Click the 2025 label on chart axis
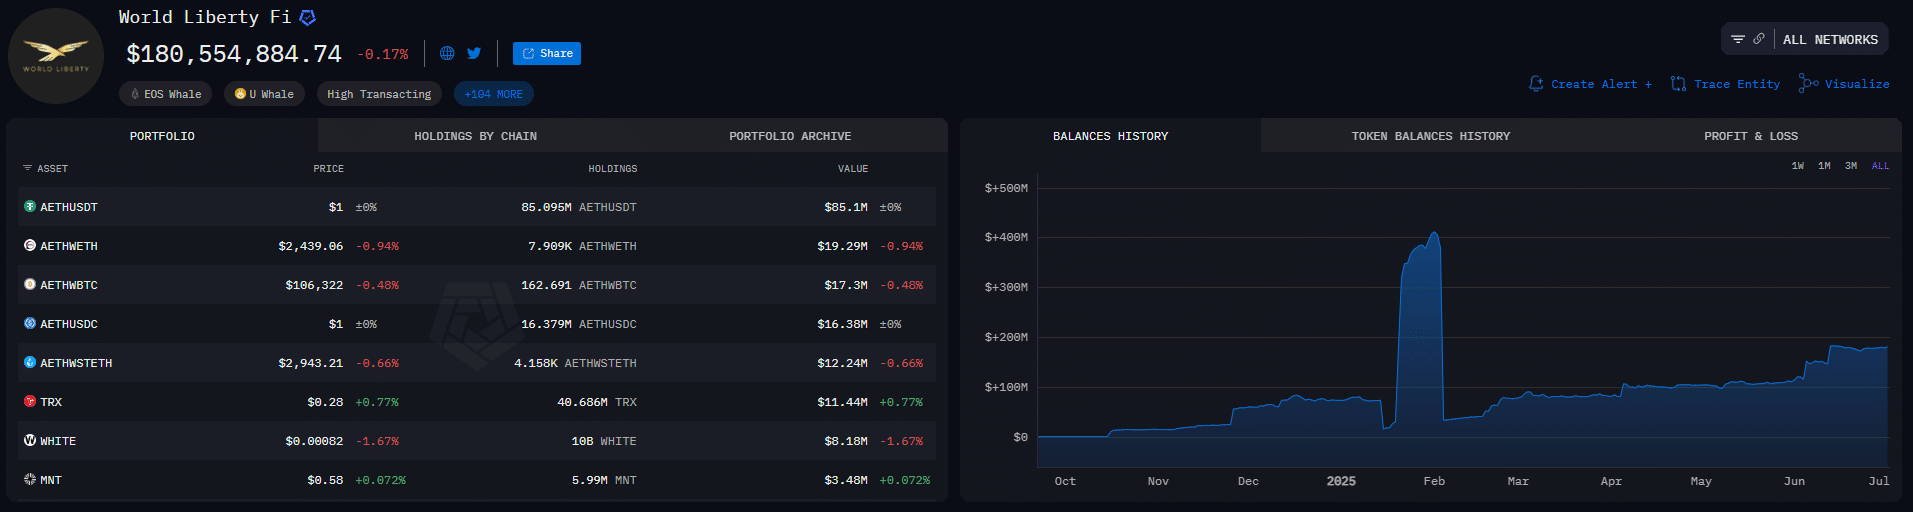Screen dimensions: 1913x512 coord(1341,481)
